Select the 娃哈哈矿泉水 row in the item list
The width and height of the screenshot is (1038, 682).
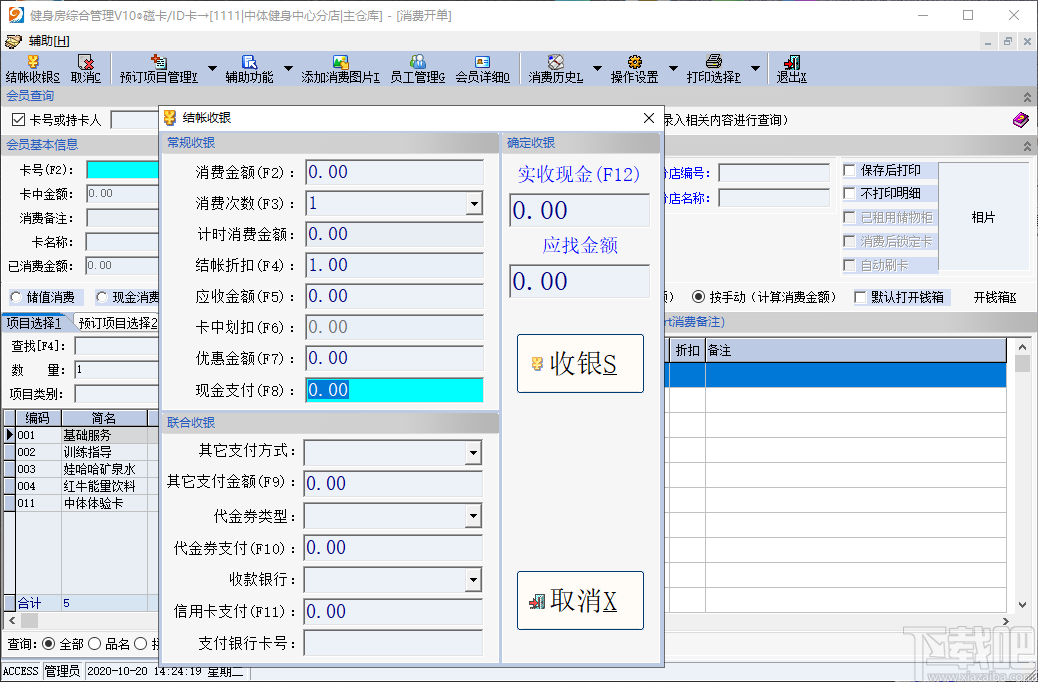pos(100,468)
